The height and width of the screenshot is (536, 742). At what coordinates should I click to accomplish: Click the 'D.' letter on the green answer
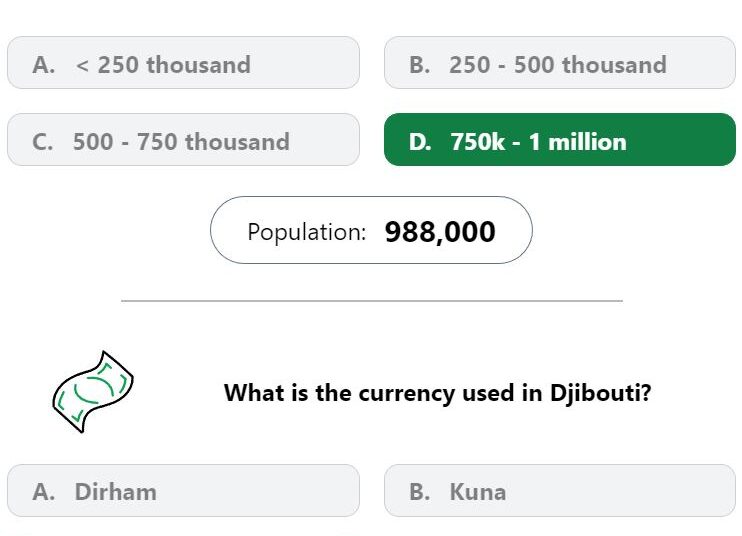(420, 141)
